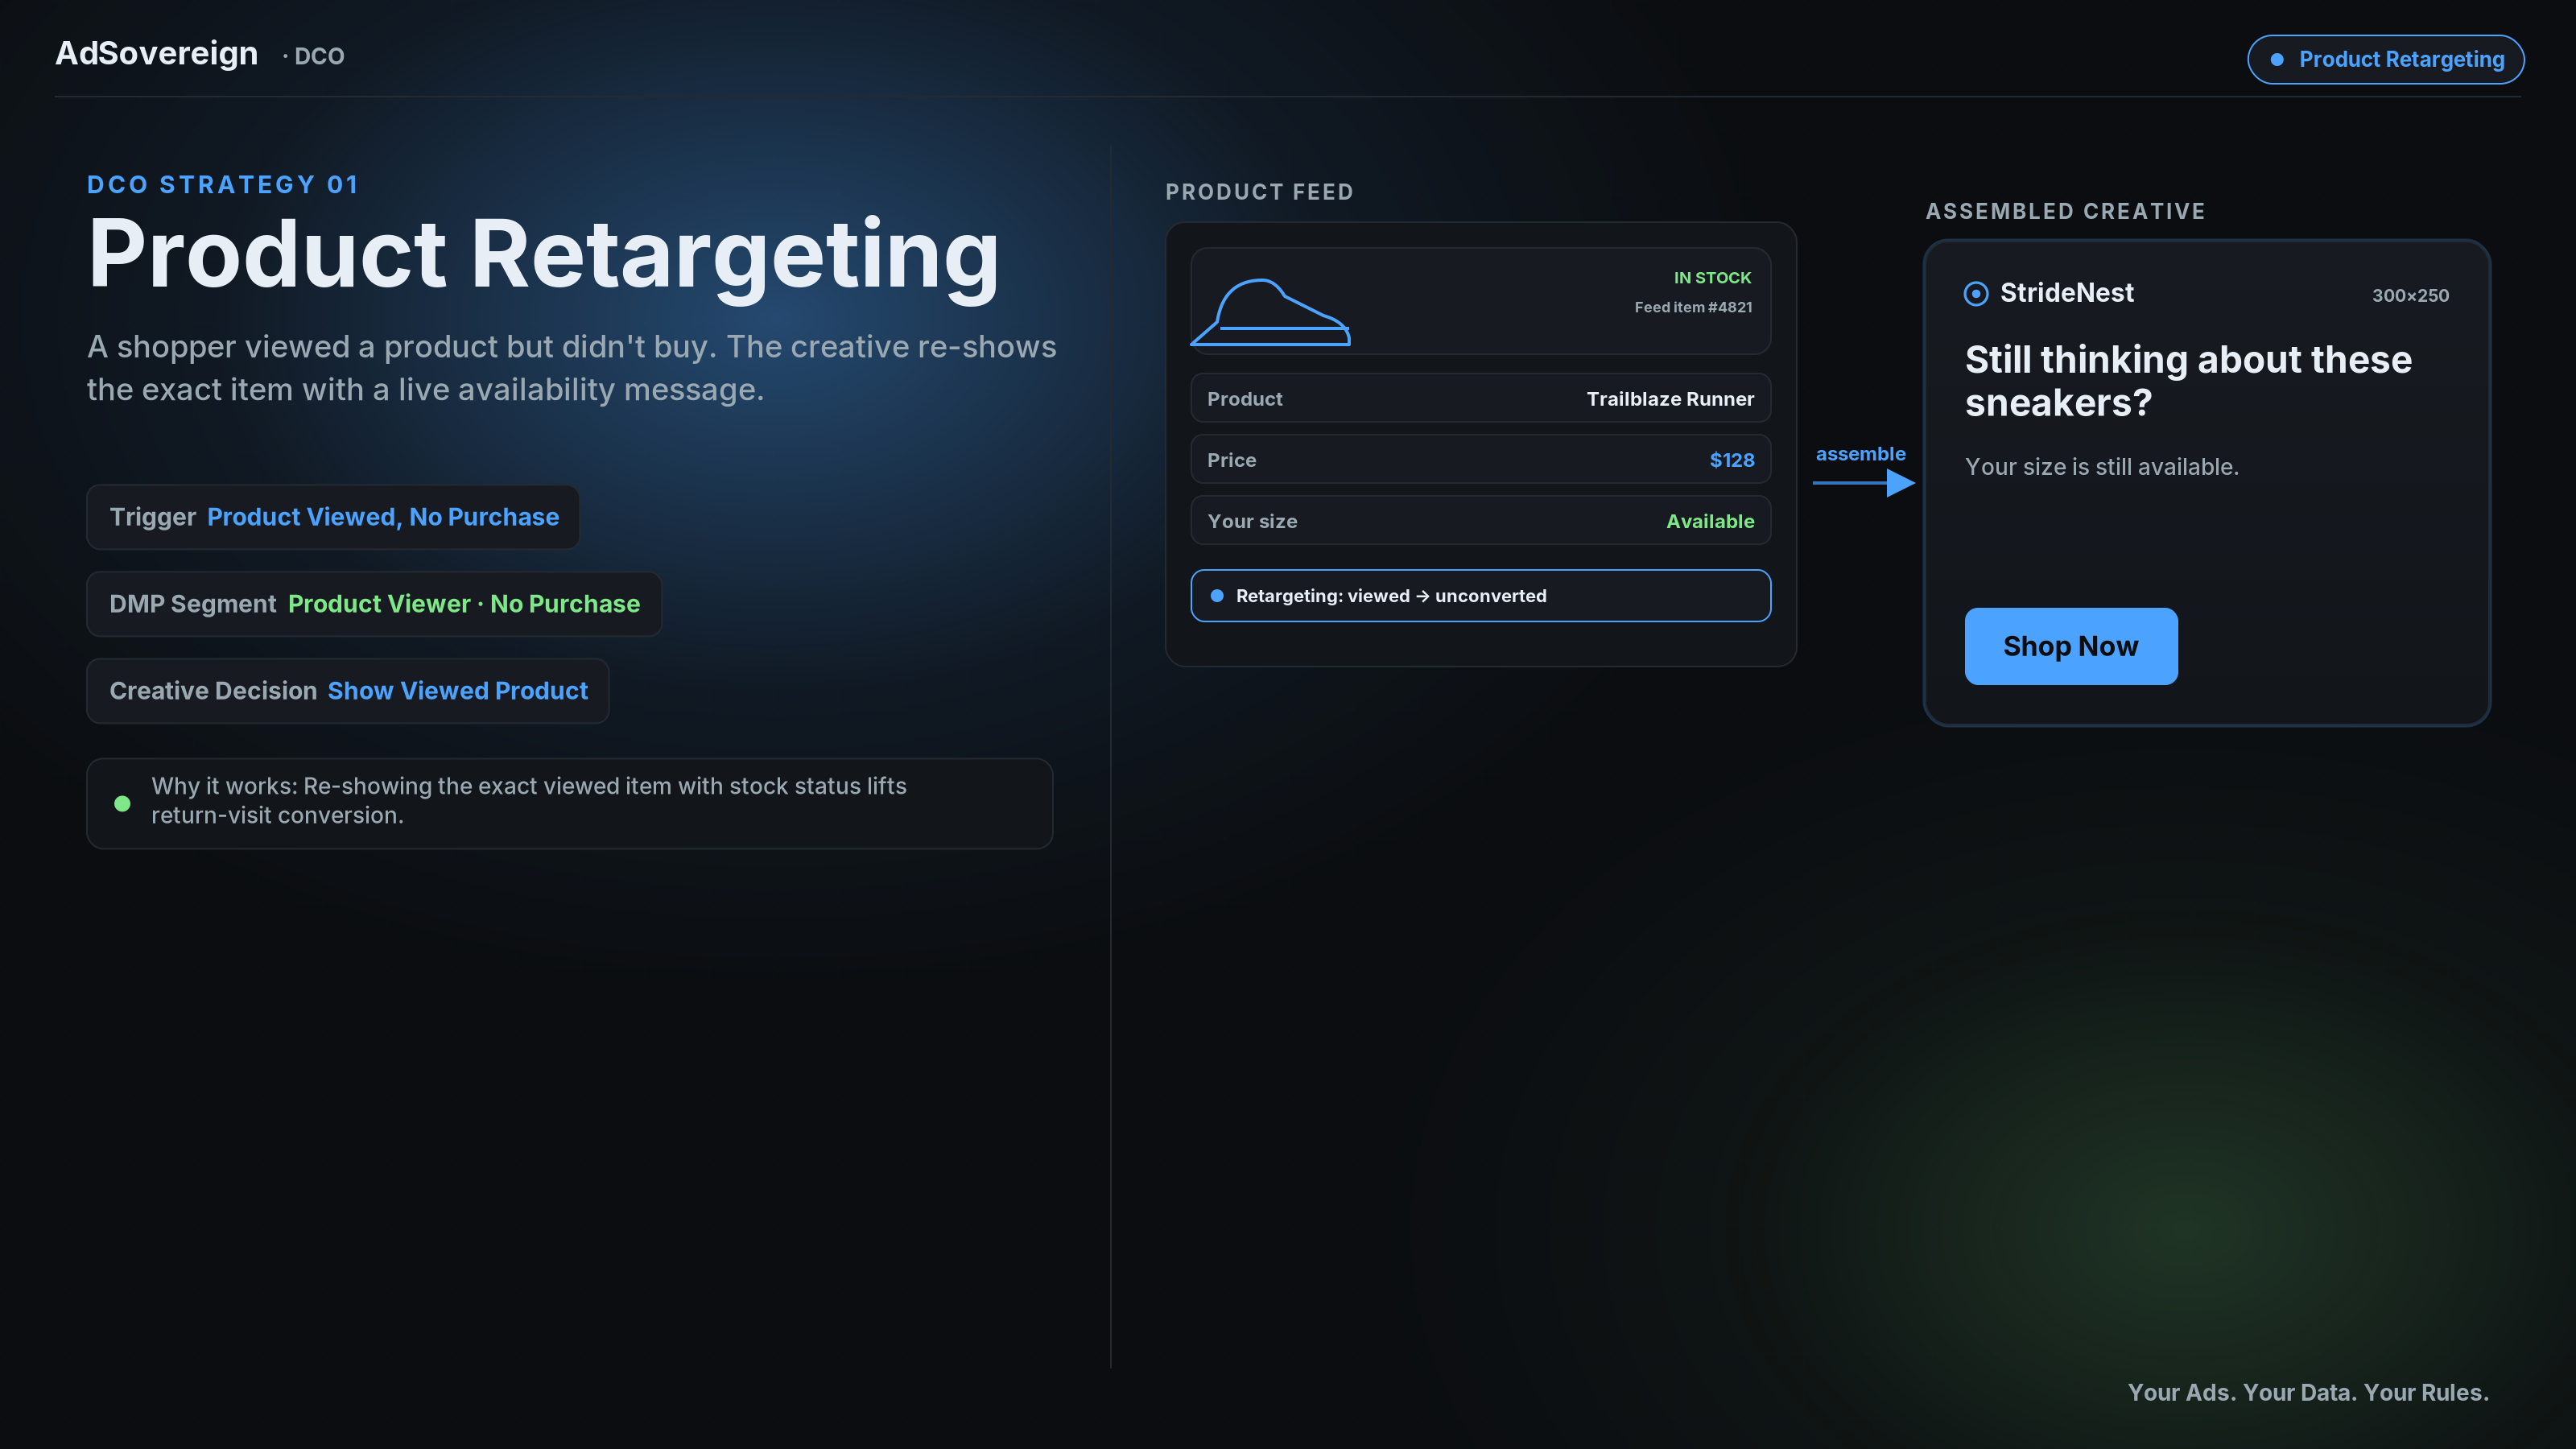Screen dimensions: 2576x1449
Task: Click the blue dot in Retargeting chip
Action: (x=1217, y=596)
